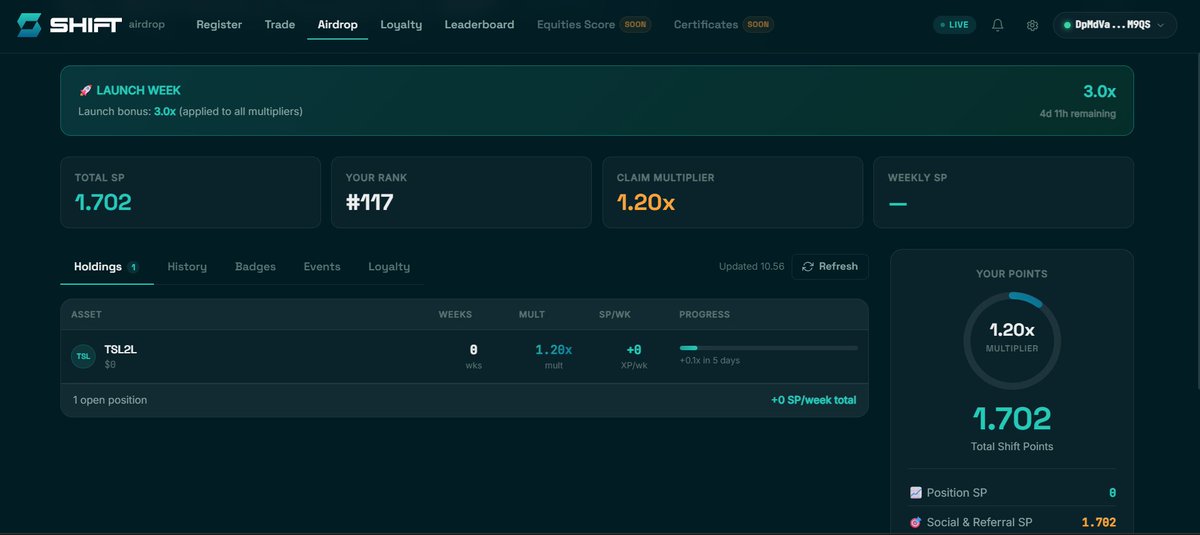
Task: Click the TSL2L asset name
Action: tap(120, 349)
